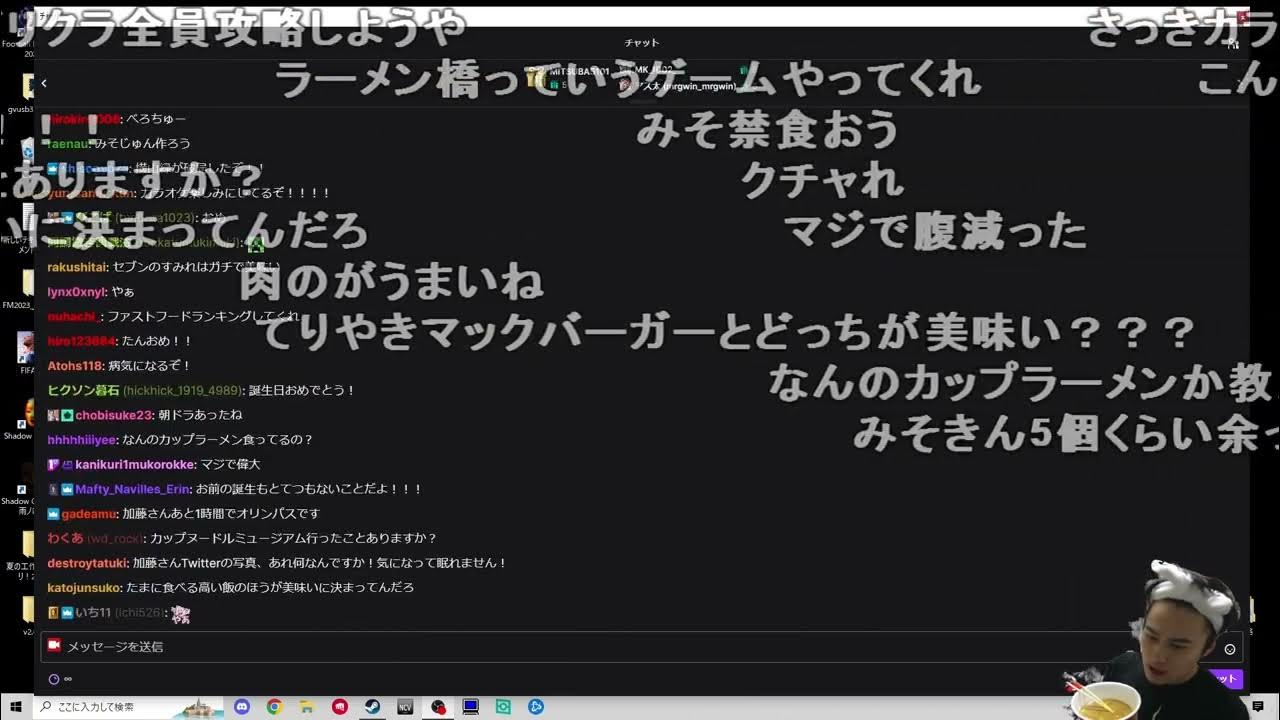The width and height of the screenshot is (1280, 720).
Task: Open the blue round taskbar app
Action: click(536, 707)
